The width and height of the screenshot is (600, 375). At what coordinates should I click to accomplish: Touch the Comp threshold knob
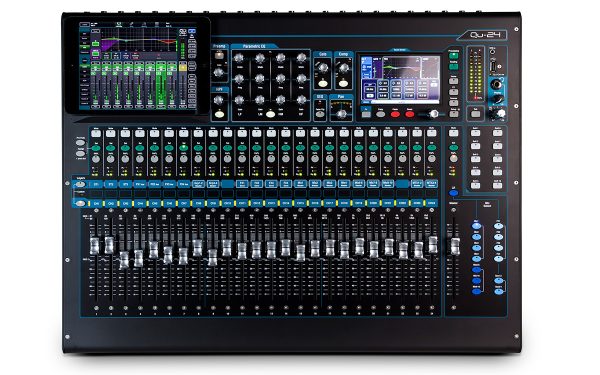click(344, 68)
